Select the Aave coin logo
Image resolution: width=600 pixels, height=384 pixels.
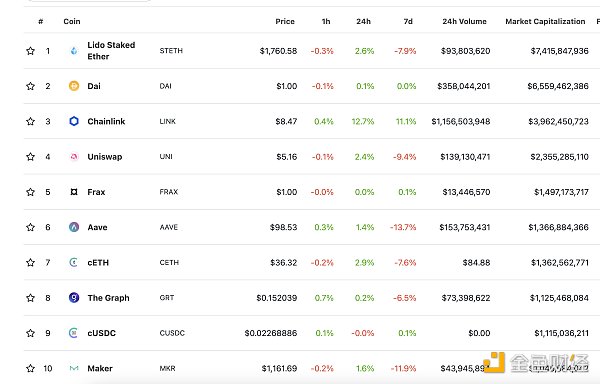coord(74,227)
